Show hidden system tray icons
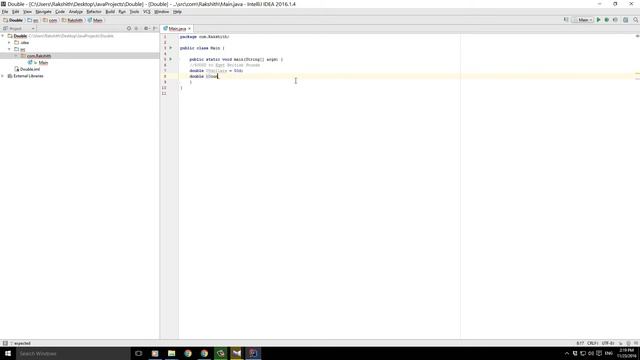 (567, 353)
